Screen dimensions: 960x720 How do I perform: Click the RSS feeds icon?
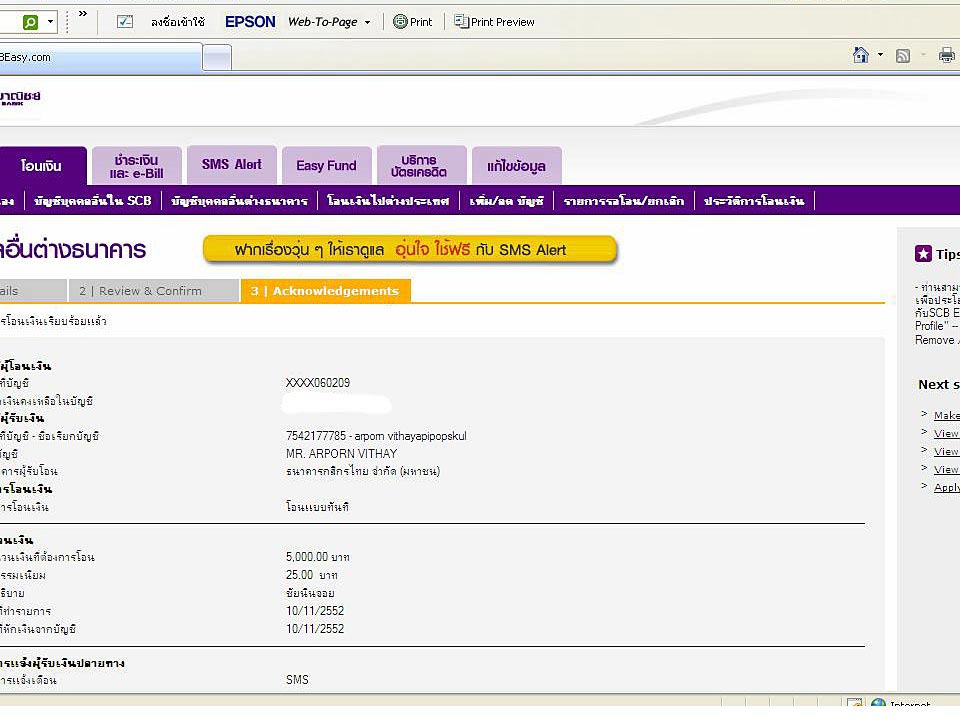pyautogui.click(x=903, y=56)
